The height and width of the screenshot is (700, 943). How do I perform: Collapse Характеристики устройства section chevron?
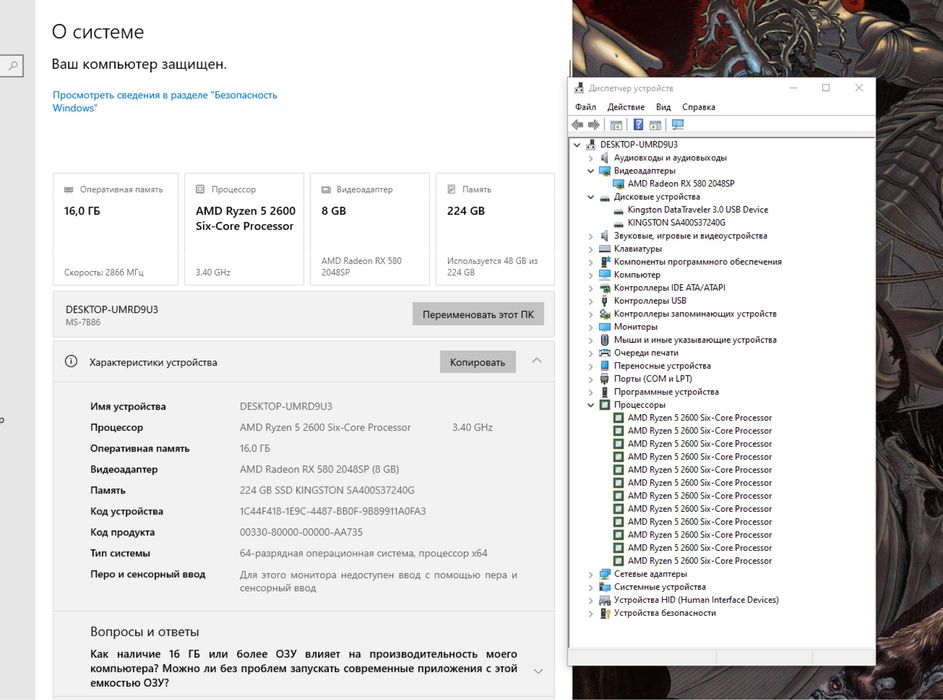[537, 361]
